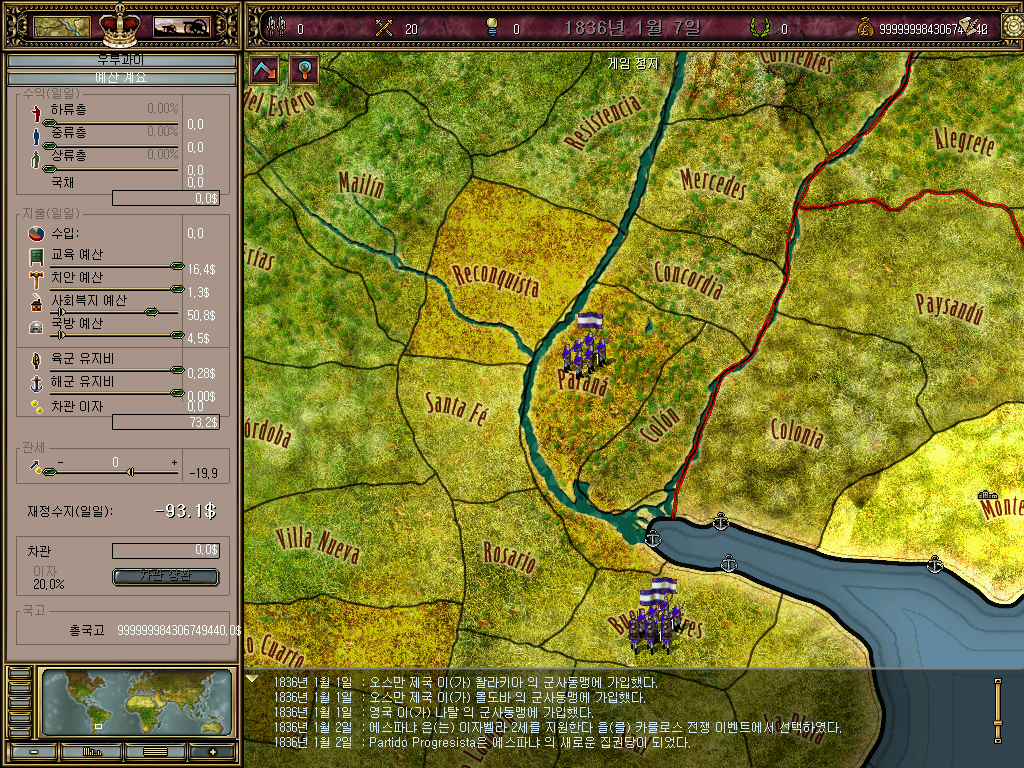
Task: Click the 해군 유지비 slider handle
Action: point(177,393)
